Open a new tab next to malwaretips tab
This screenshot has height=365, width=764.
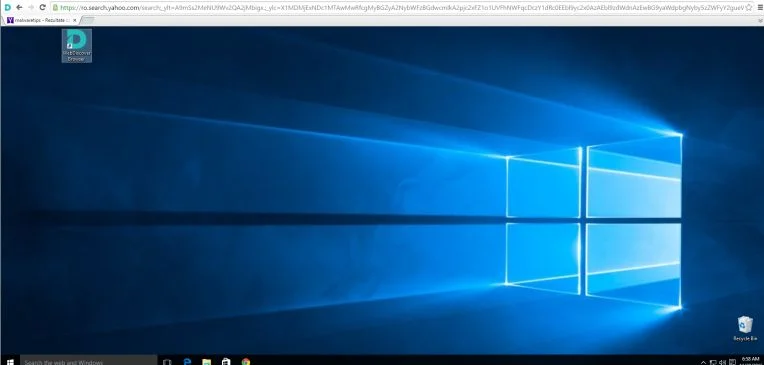[87, 20]
